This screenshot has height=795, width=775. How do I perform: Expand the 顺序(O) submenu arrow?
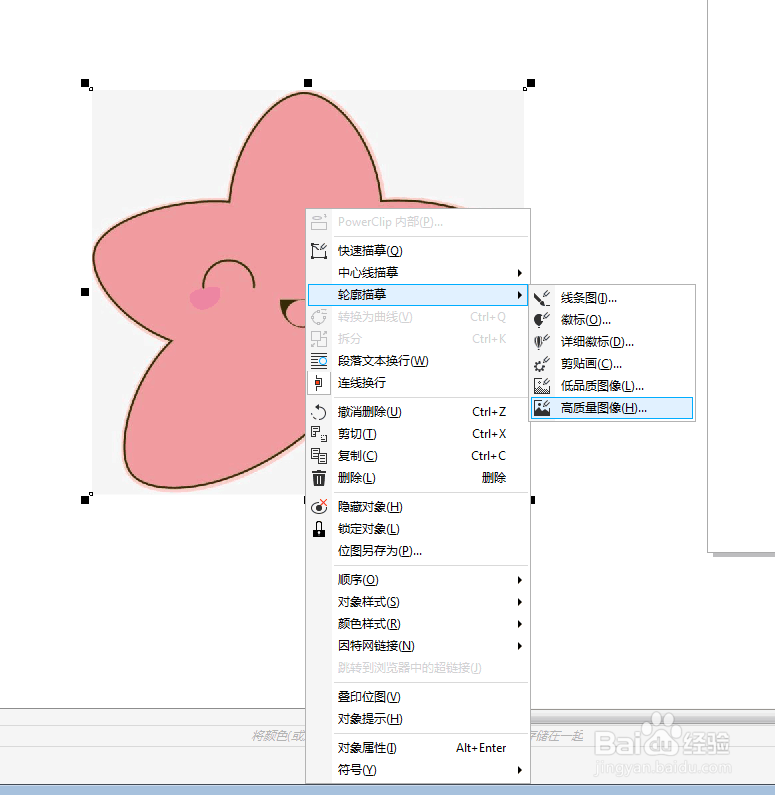click(x=520, y=580)
